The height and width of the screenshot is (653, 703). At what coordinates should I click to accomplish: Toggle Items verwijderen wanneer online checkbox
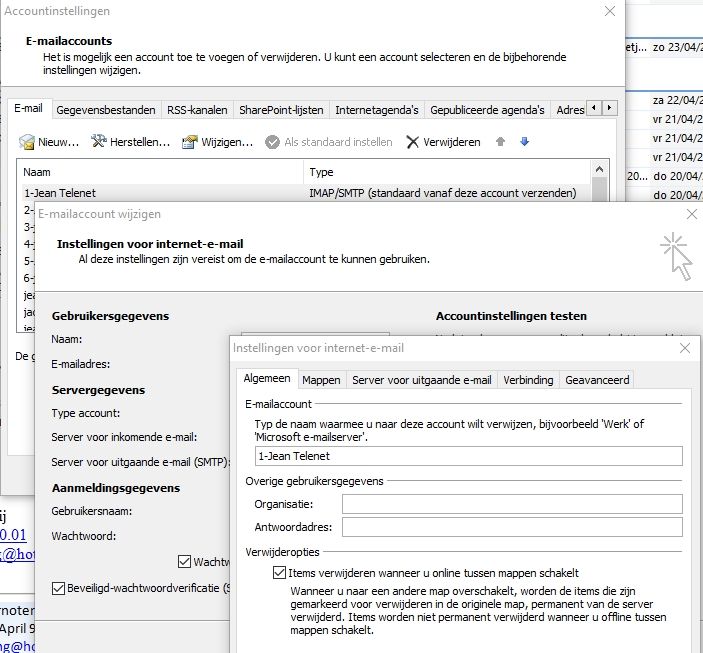279,573
